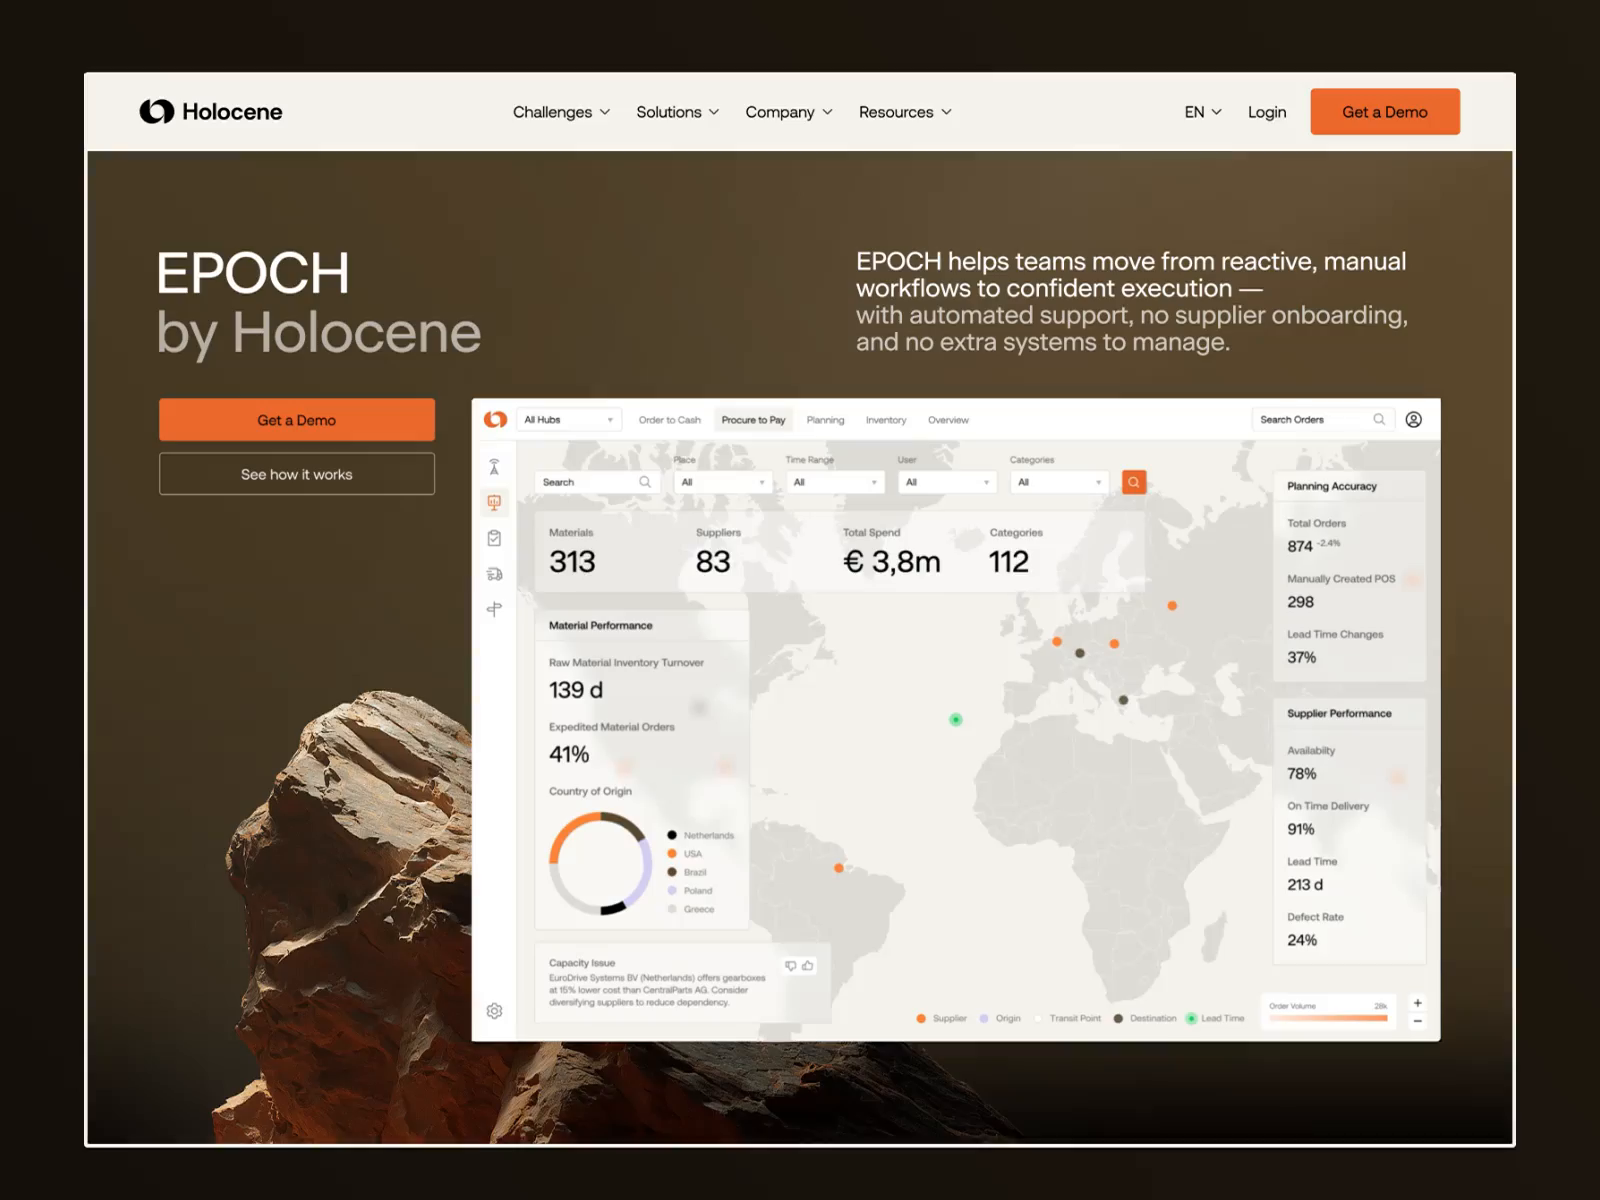Open the Place filter dropdown
The image size is (1600, 1200).
(723, 482)
